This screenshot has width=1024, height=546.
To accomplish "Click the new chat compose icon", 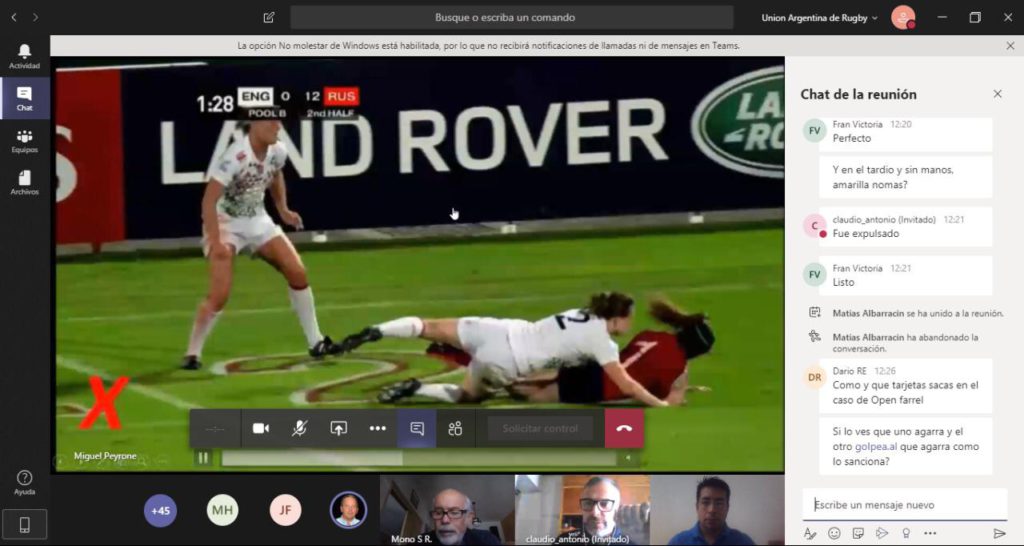I will point(269,17).
